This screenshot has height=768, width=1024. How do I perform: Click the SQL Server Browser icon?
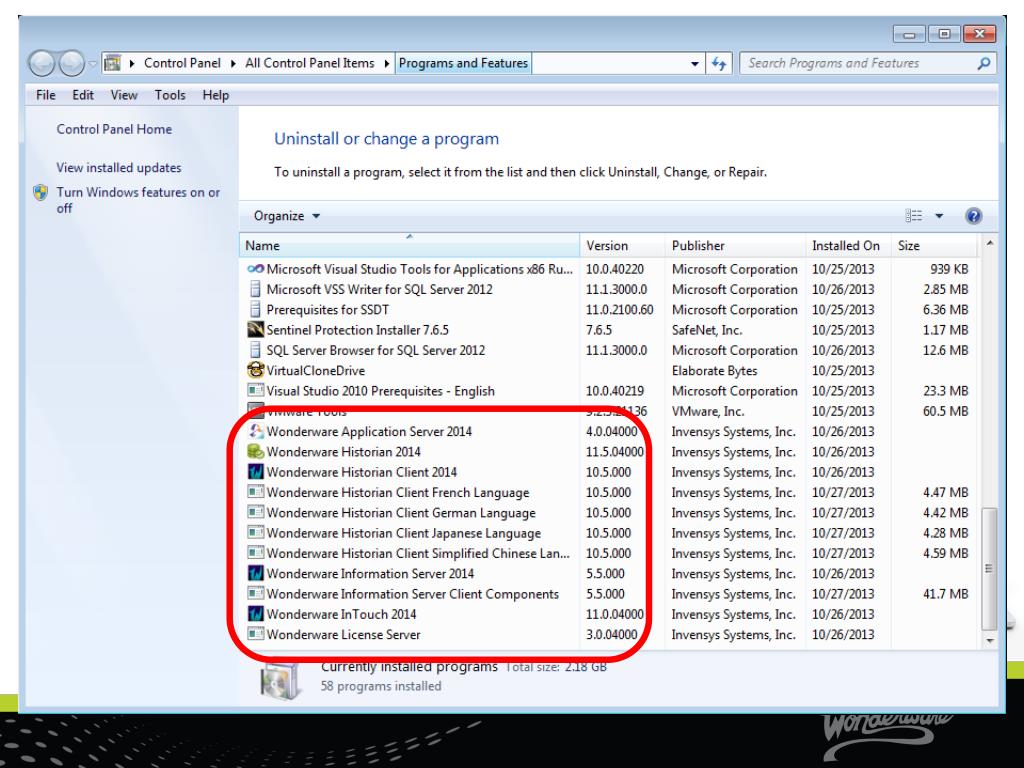[x=255, y=350]
